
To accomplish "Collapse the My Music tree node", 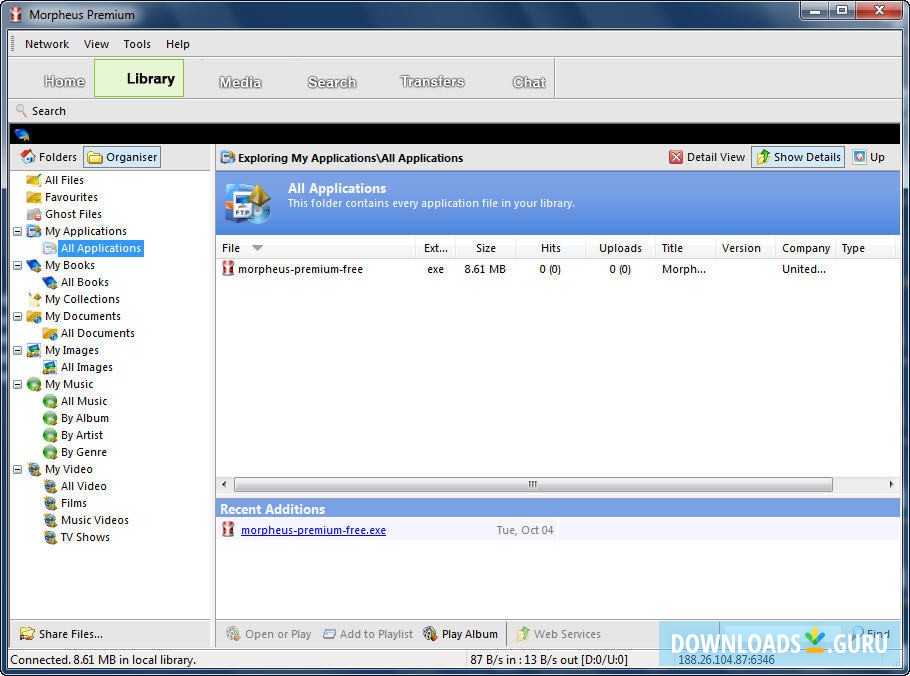I will [18, 385].
